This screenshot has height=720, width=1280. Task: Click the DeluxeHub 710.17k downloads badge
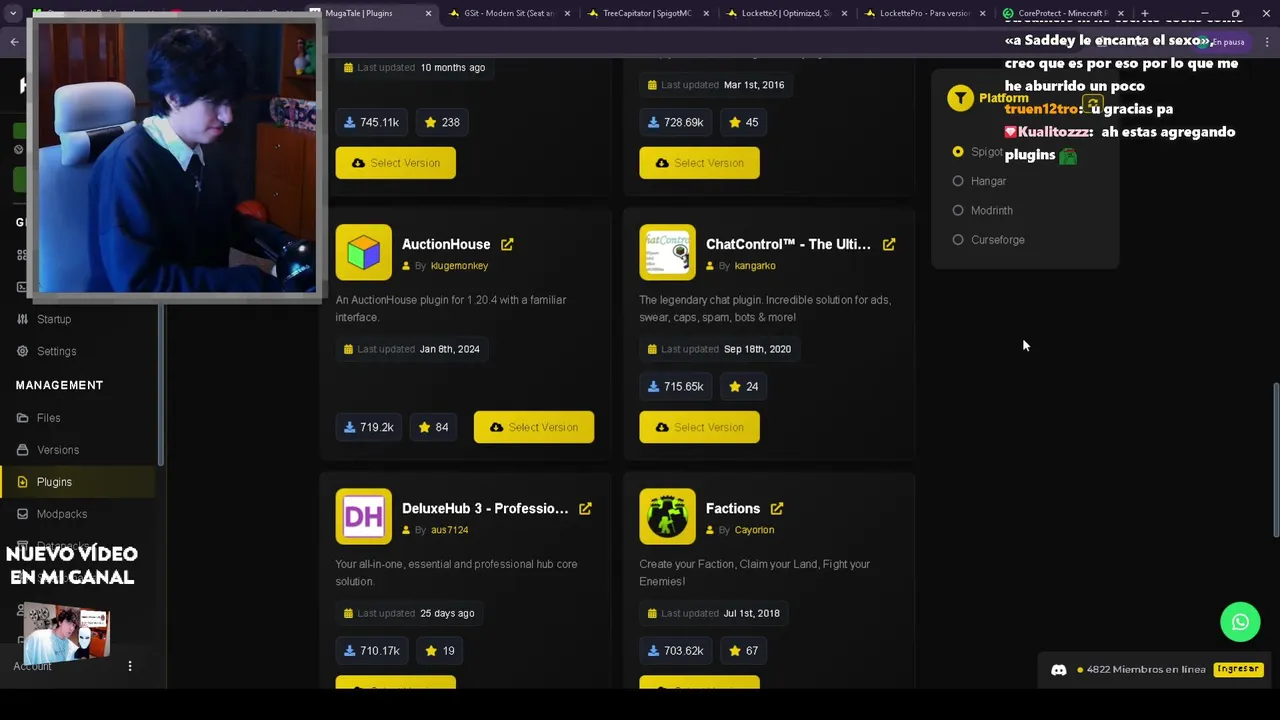(x=371, y=650)
